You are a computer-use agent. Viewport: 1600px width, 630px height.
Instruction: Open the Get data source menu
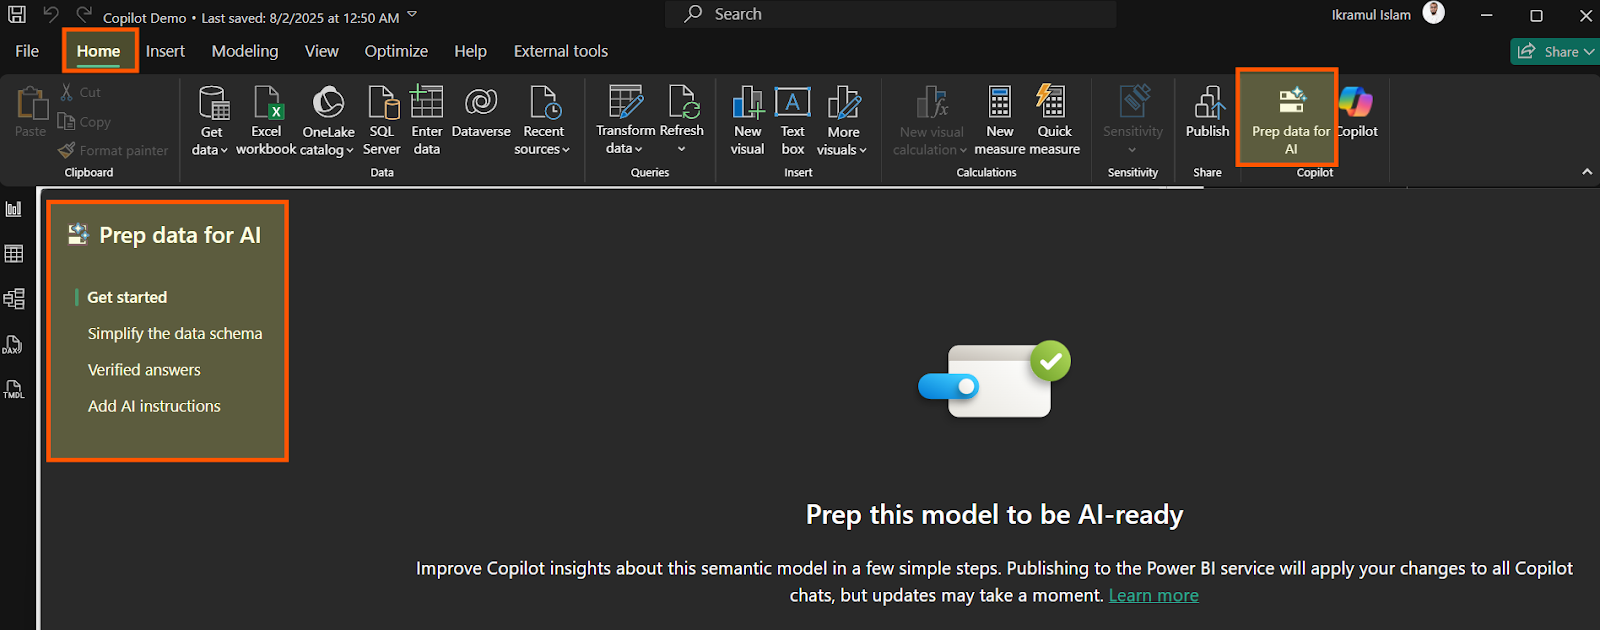(x=211, y=121)
